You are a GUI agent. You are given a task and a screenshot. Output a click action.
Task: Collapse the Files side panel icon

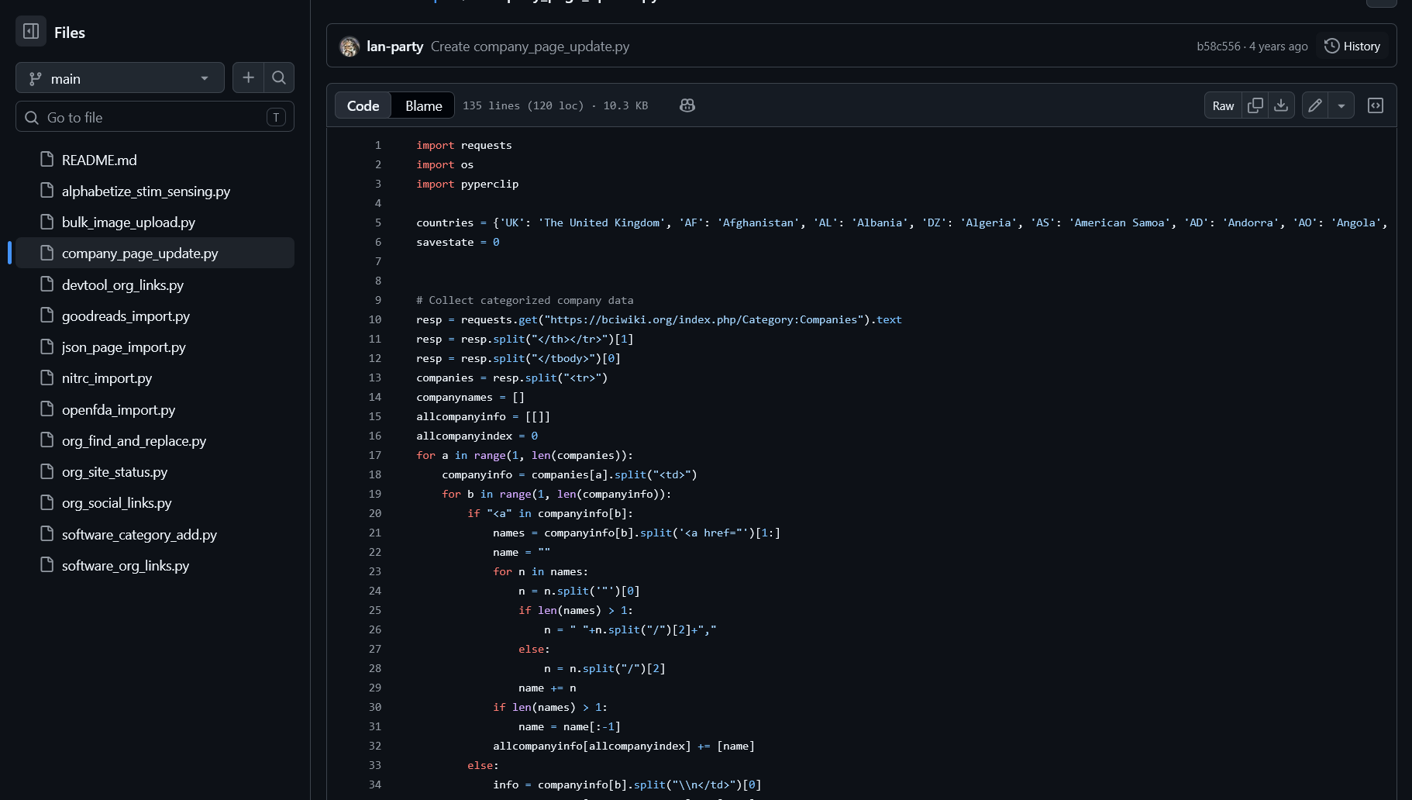[x=31, y=32]
